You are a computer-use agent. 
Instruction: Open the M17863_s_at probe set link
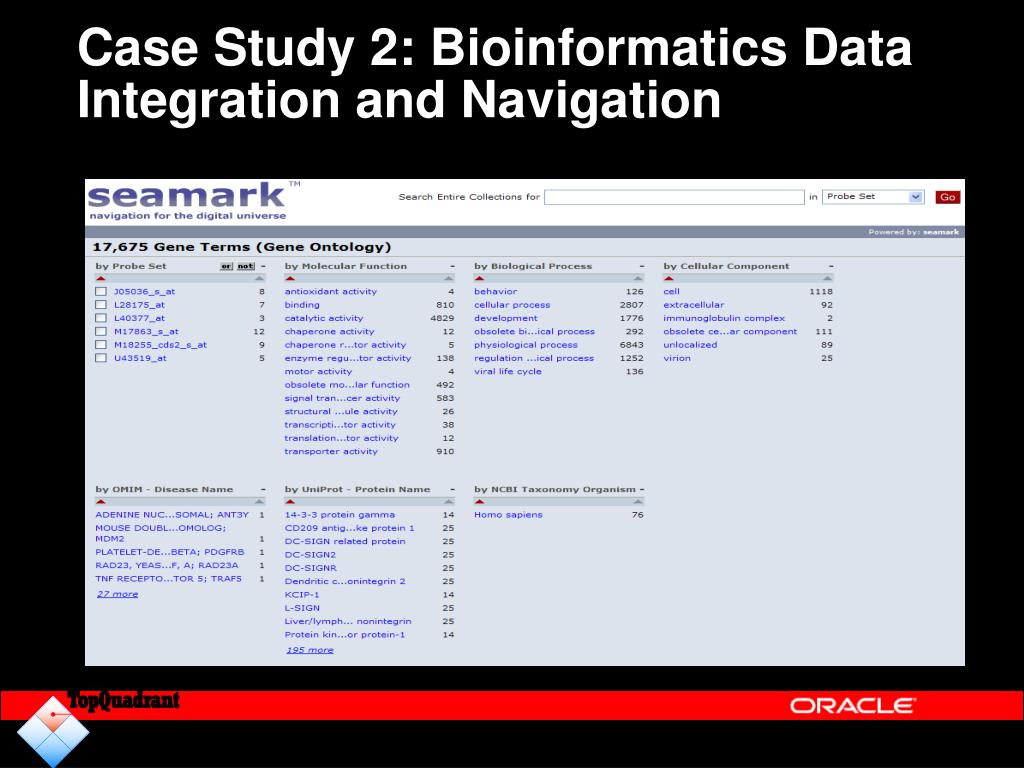146,332
